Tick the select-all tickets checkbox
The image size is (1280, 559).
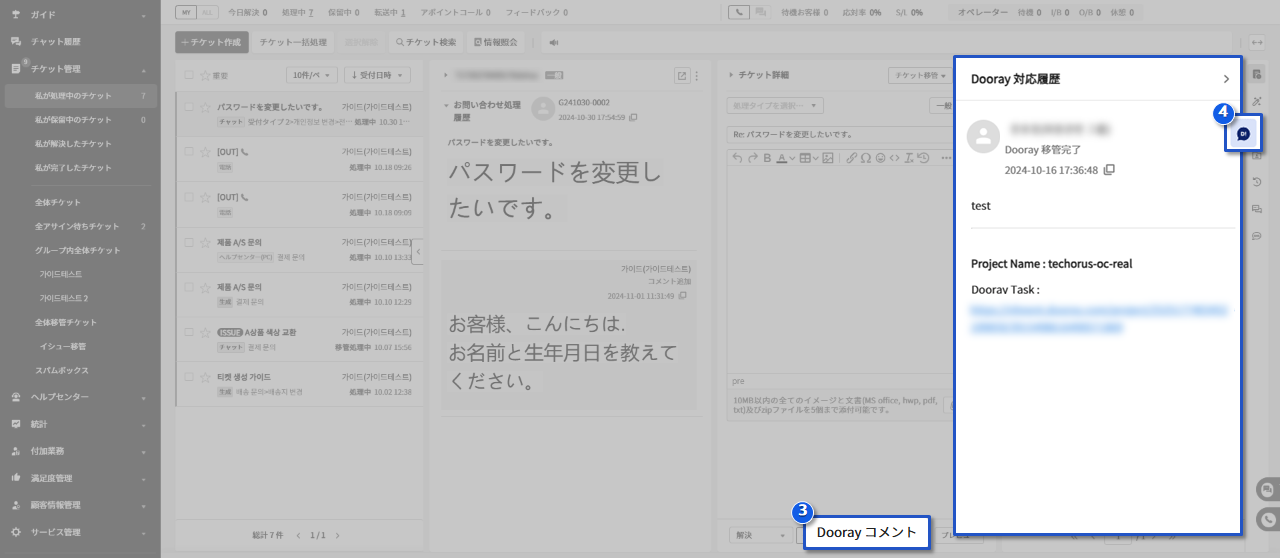tap(189, 75)
